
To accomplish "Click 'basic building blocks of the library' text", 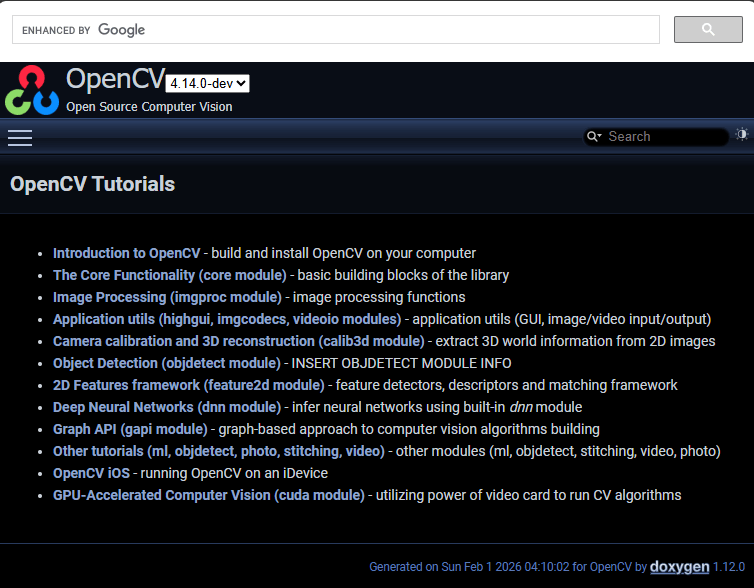I will (403, 275).
